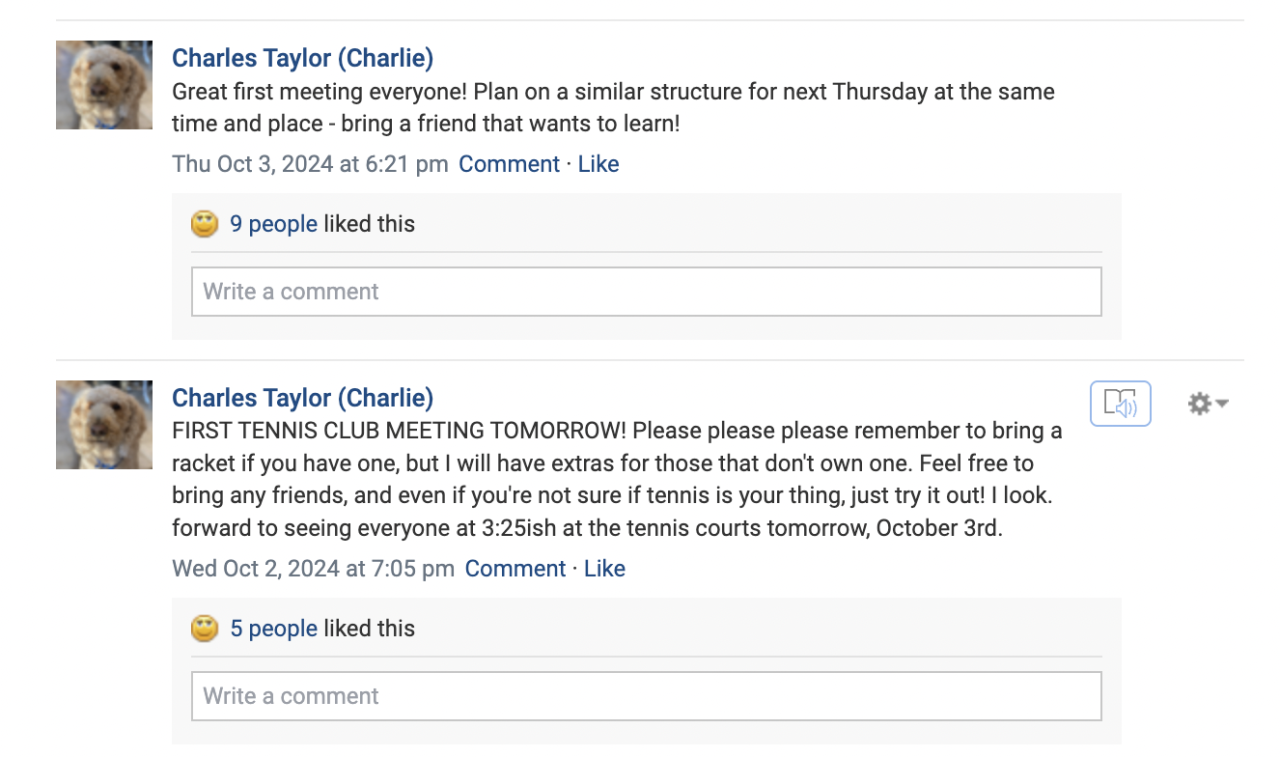Click Comment on the Oct 2 post
Viewport: 1280px width, 757px height.
tap(515, 569)
